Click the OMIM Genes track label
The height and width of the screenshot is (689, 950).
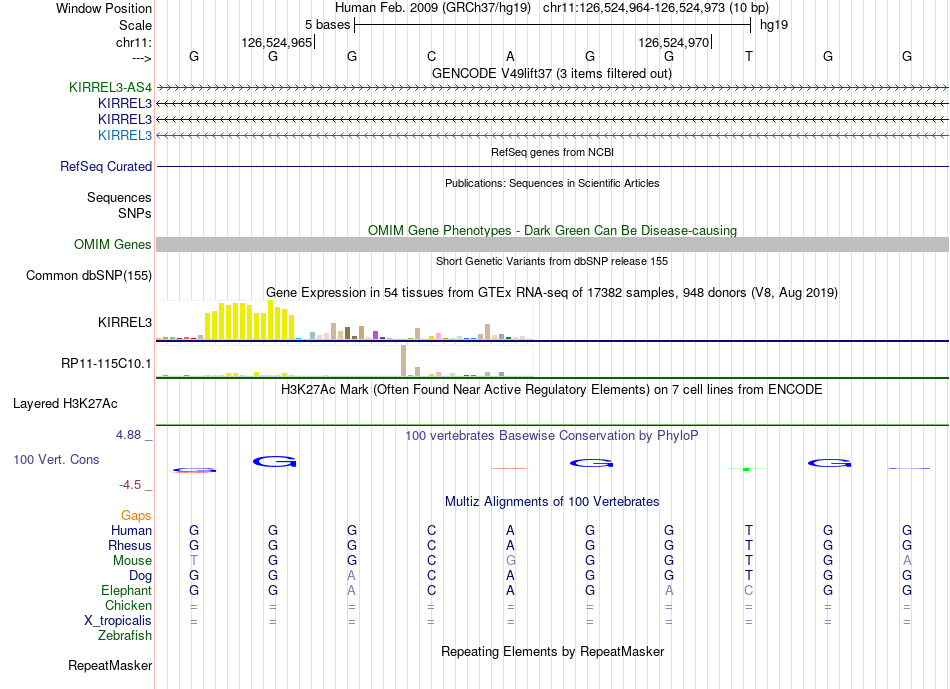113,245
